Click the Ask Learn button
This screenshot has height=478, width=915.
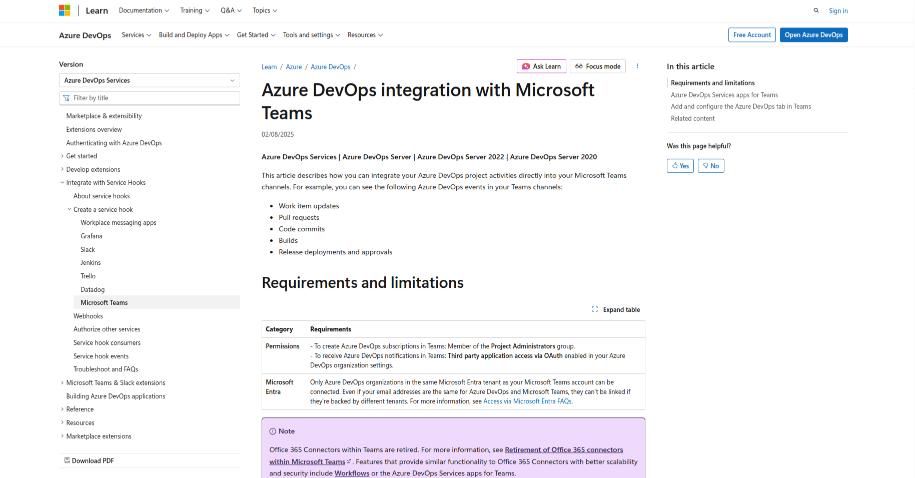[541, 66]
